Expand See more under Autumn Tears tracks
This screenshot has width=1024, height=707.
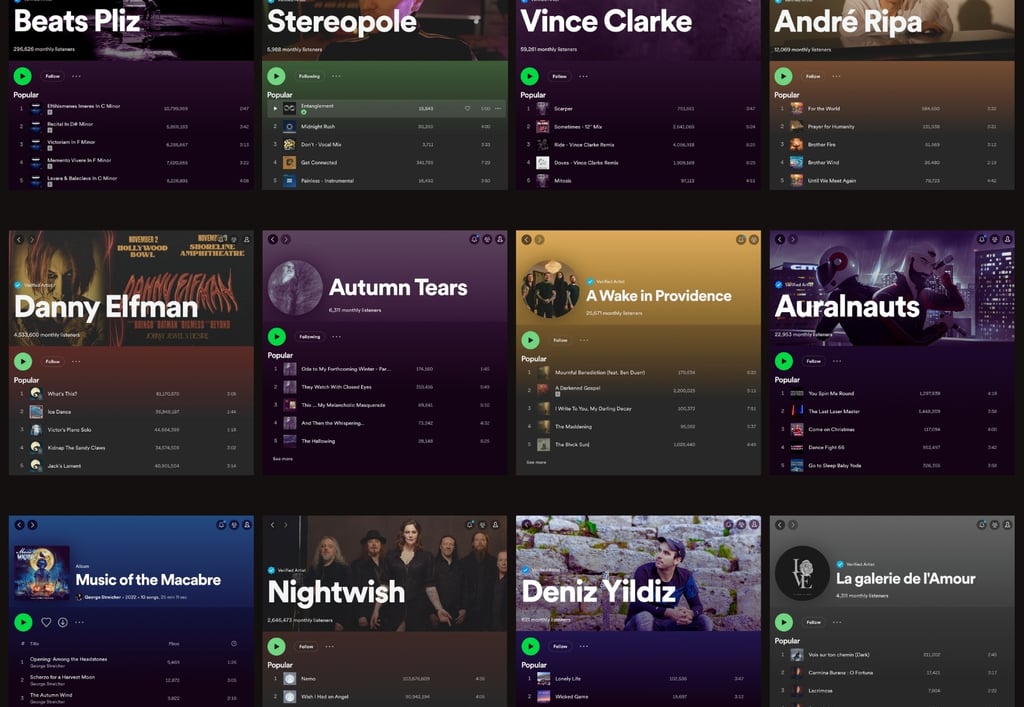point(283,459)
